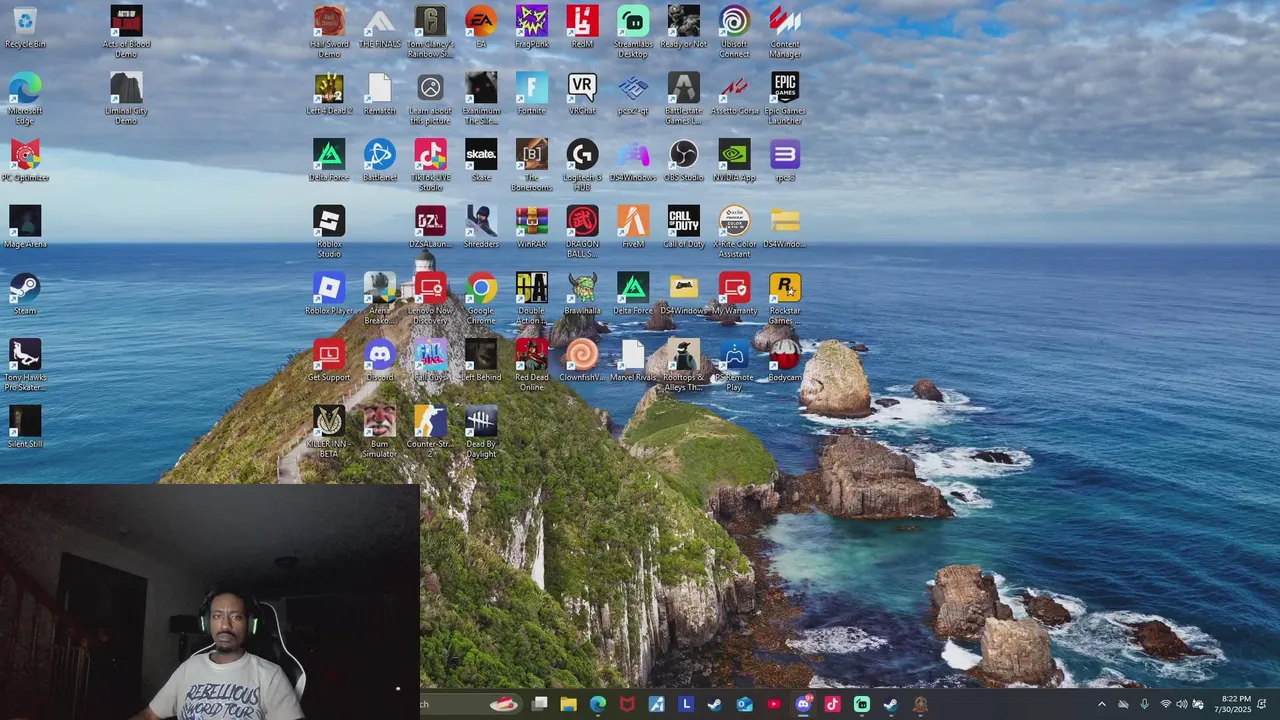Click Learn about this picture icon
Image resolution: width=1280 pixels, height=720 pixels.
(430, 99)
